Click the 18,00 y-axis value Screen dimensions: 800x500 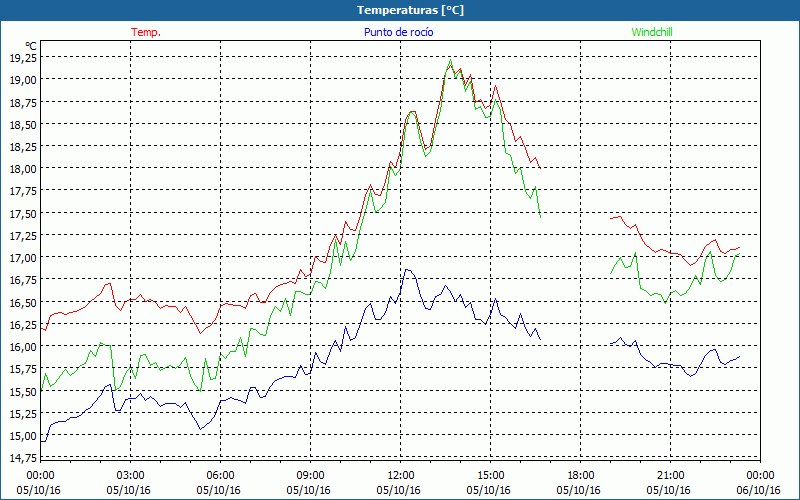[x=23, y=168]
